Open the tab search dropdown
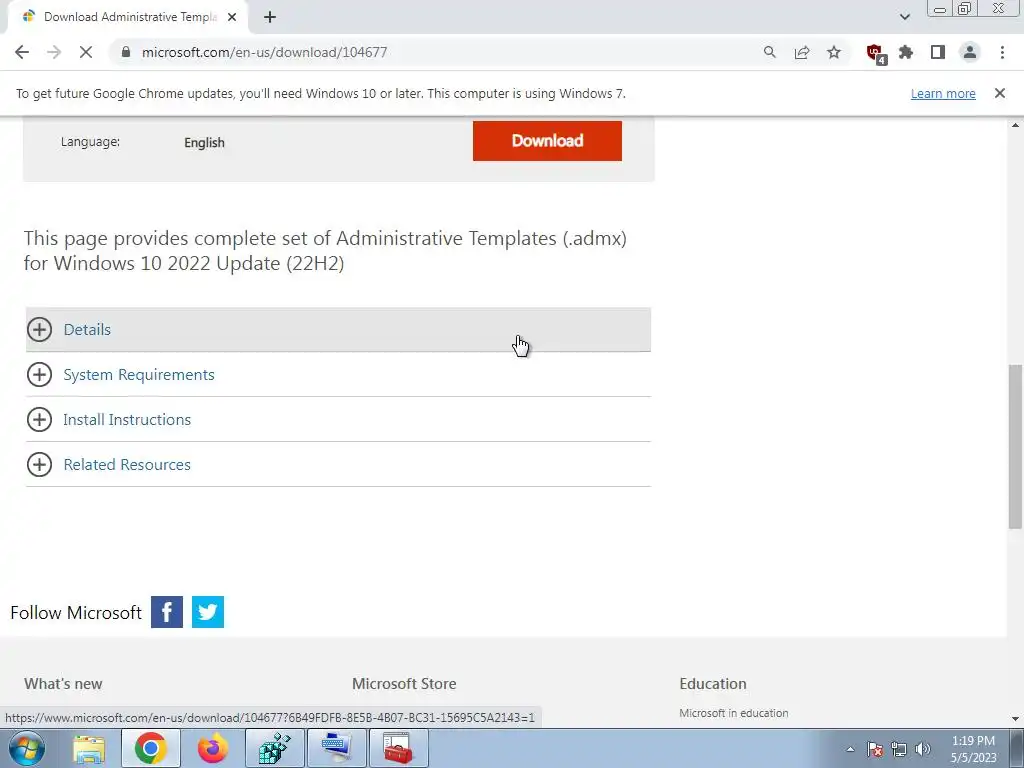The height and width of the screenshot is (768, 1024). pyautogui.click(x=904, y=17)
